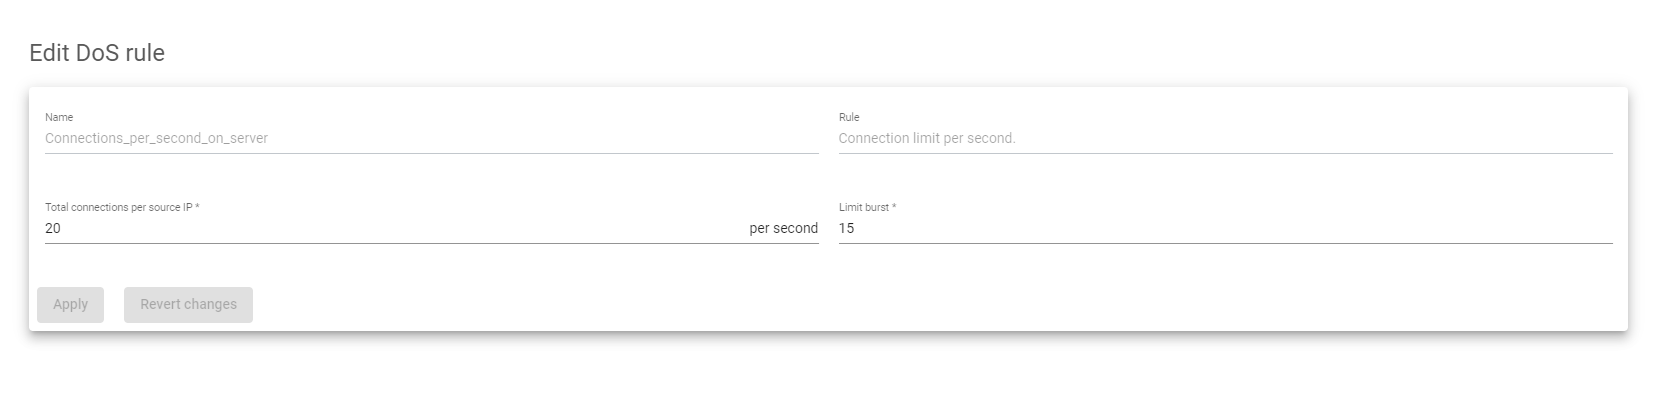This screenshot has width=1663, height=393.
Task: Click the Apply button
Action: (x=70, y=305)
